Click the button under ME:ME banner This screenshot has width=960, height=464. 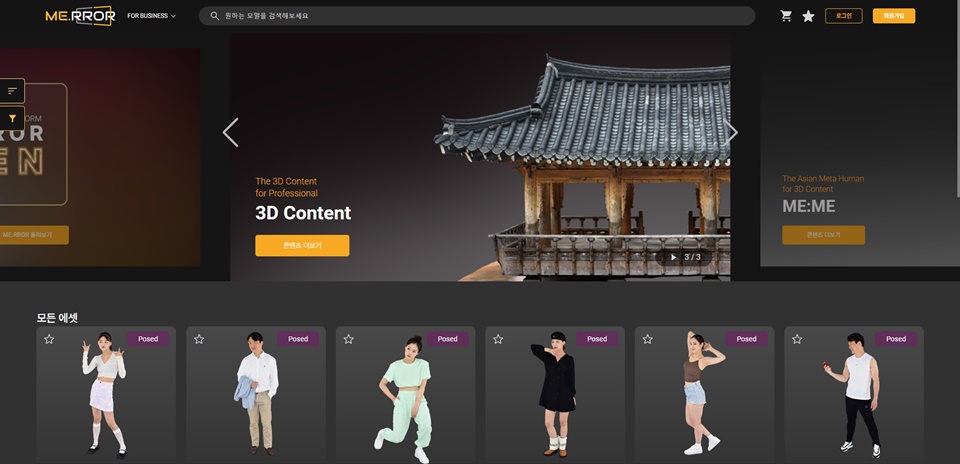[823, 235]
